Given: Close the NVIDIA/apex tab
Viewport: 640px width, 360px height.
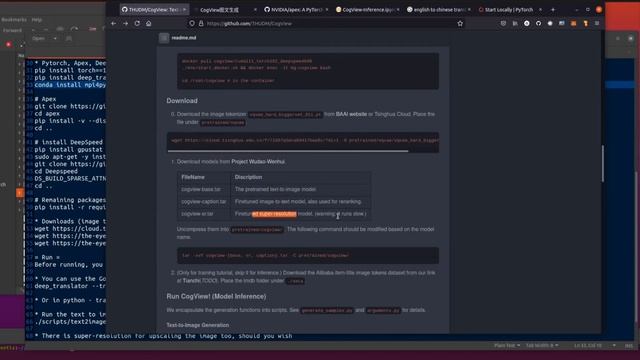Looking at the screenshot, I should 327,9.
